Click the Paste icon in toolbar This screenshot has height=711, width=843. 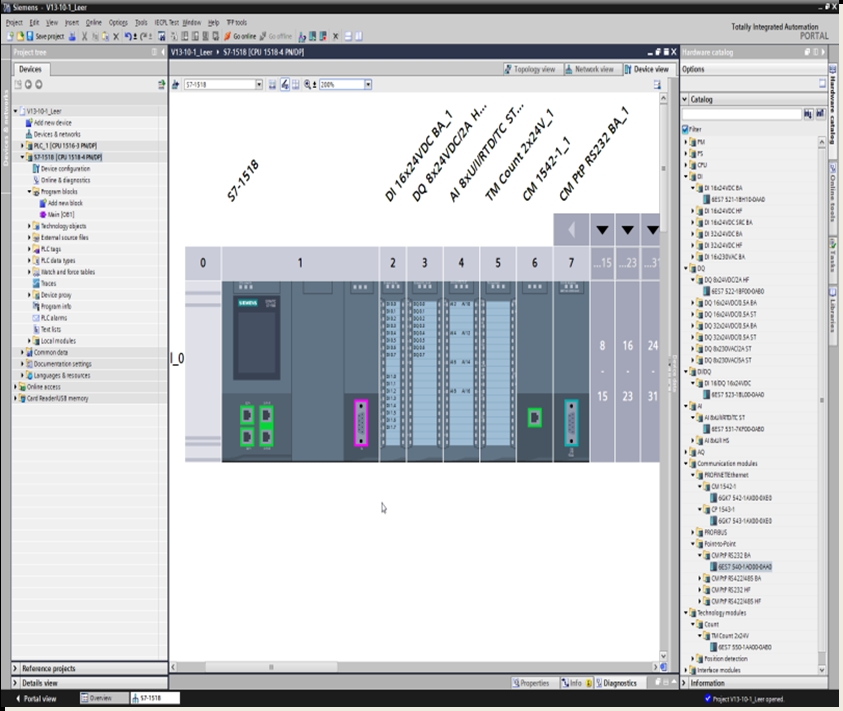click(105, 37)
